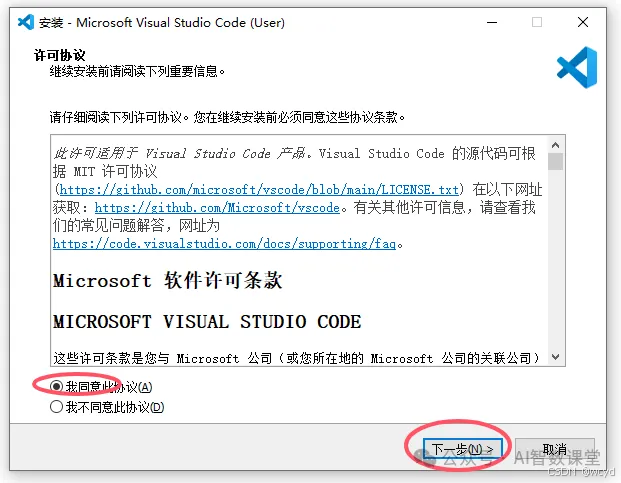Open the GitHub LICENSE.txt link

click(x=259, y=190)
